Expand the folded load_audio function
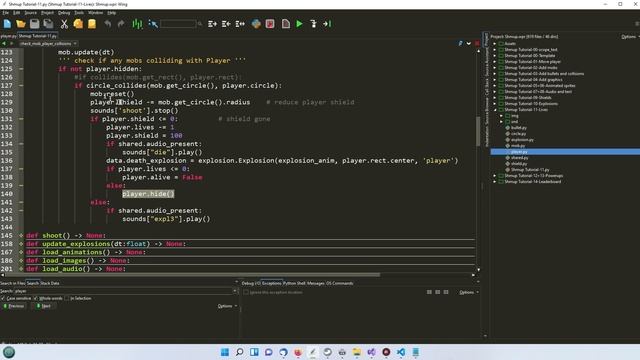The image size is (640, 360). (x=21, y=269)
